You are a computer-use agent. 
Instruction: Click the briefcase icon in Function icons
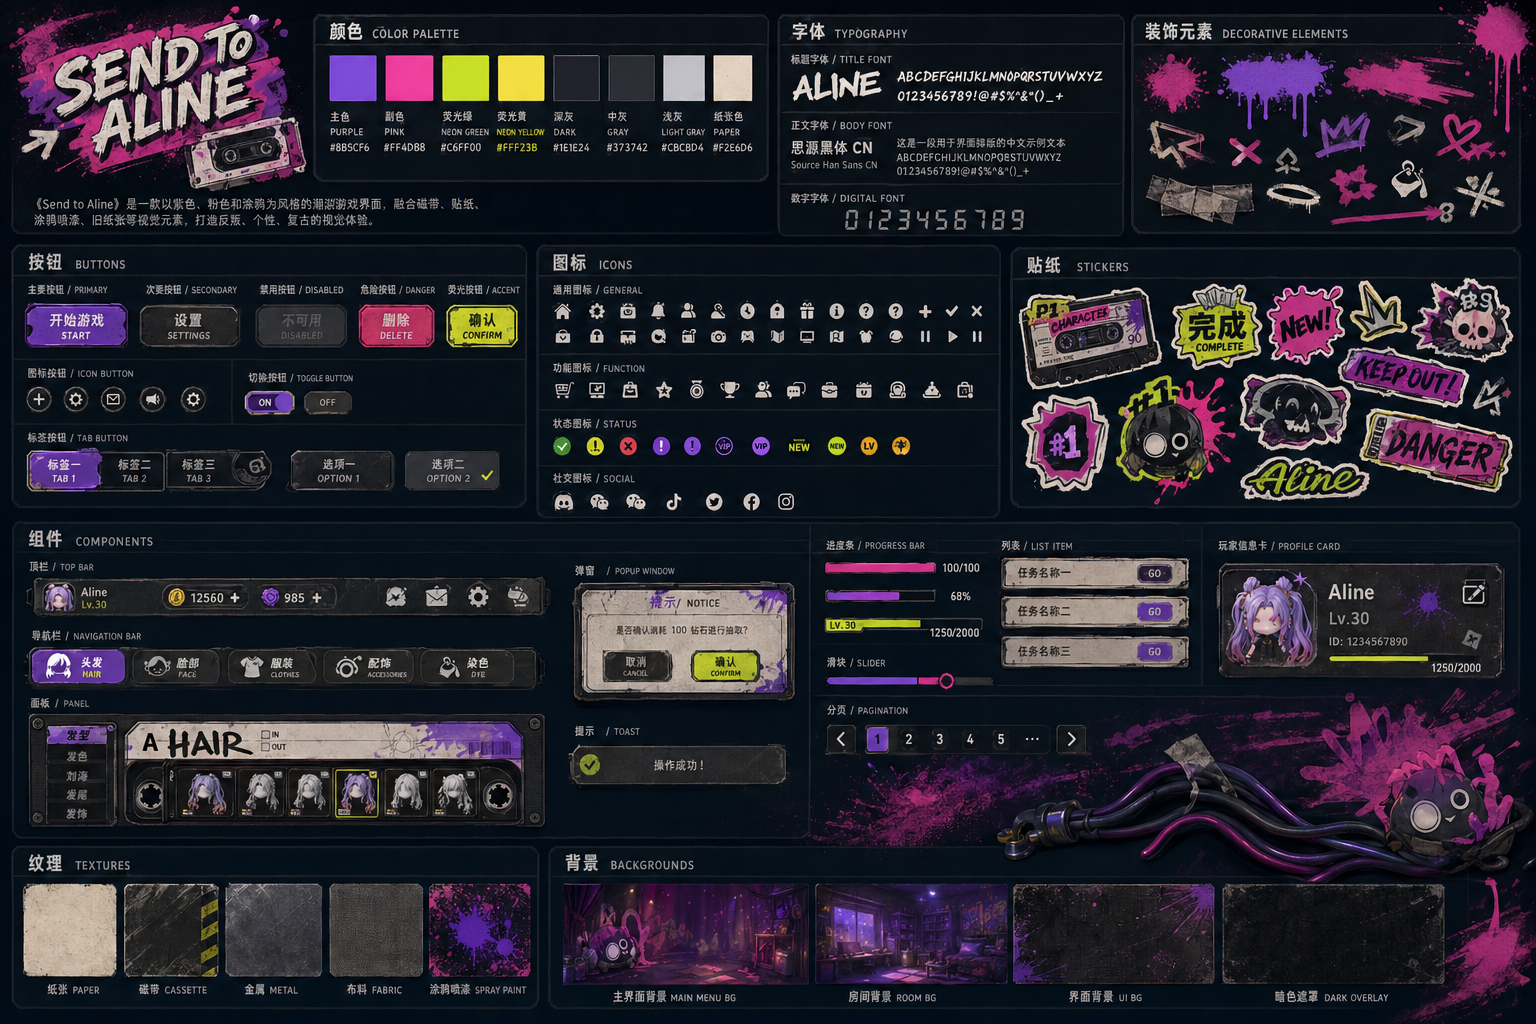tap(829, 390)
